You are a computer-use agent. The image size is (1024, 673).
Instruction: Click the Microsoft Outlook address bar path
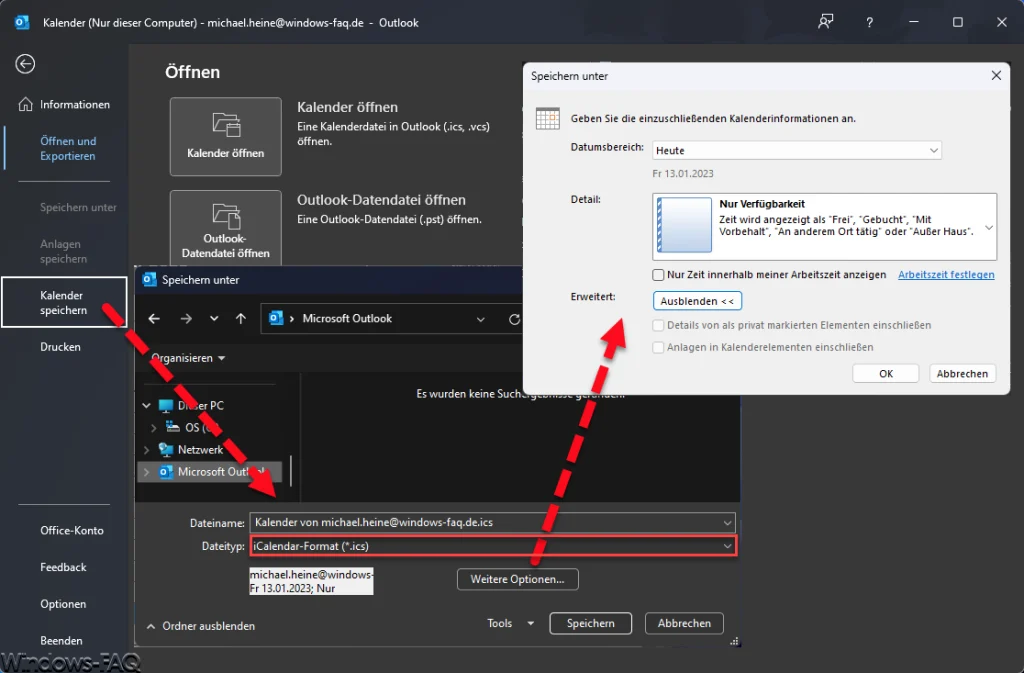347,319
